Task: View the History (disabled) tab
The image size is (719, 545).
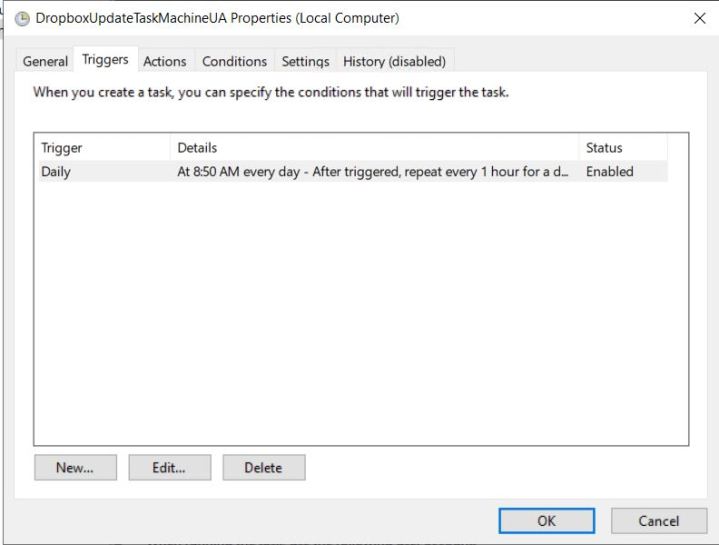Action: pos(394,61)
